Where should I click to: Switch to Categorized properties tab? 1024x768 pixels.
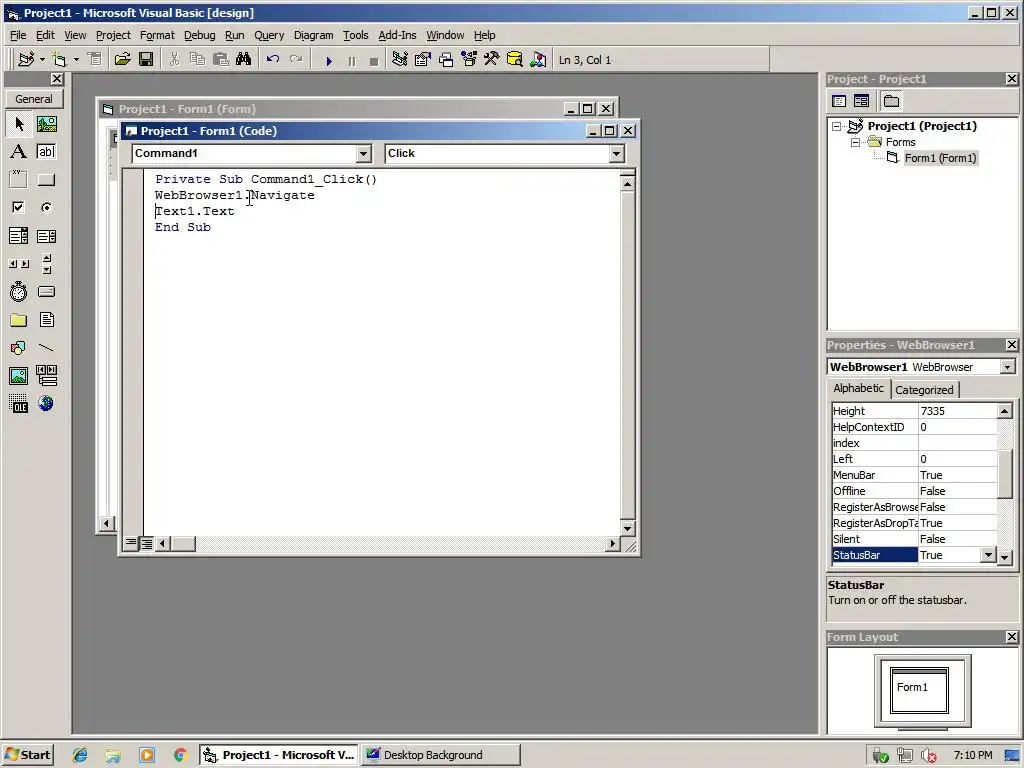click(924, 390)
